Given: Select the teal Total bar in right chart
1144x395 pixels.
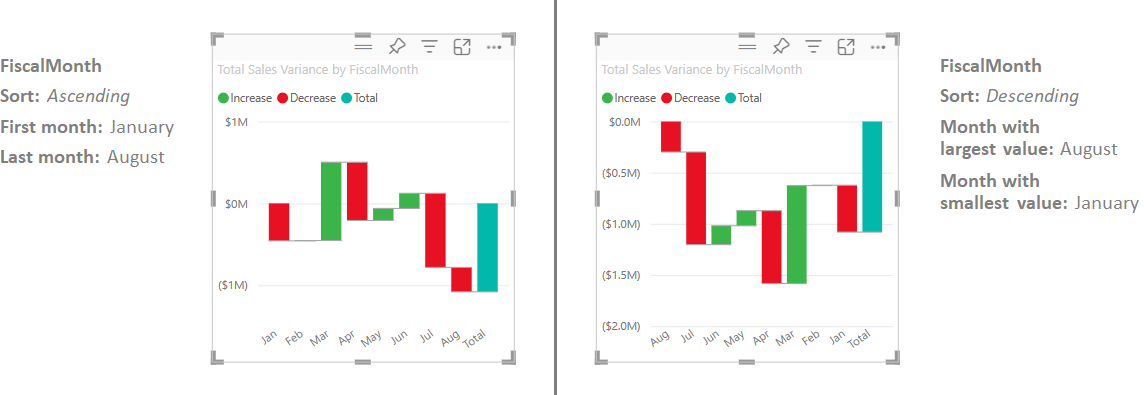Looking at the screenshot, I should [x=872, y=177].
